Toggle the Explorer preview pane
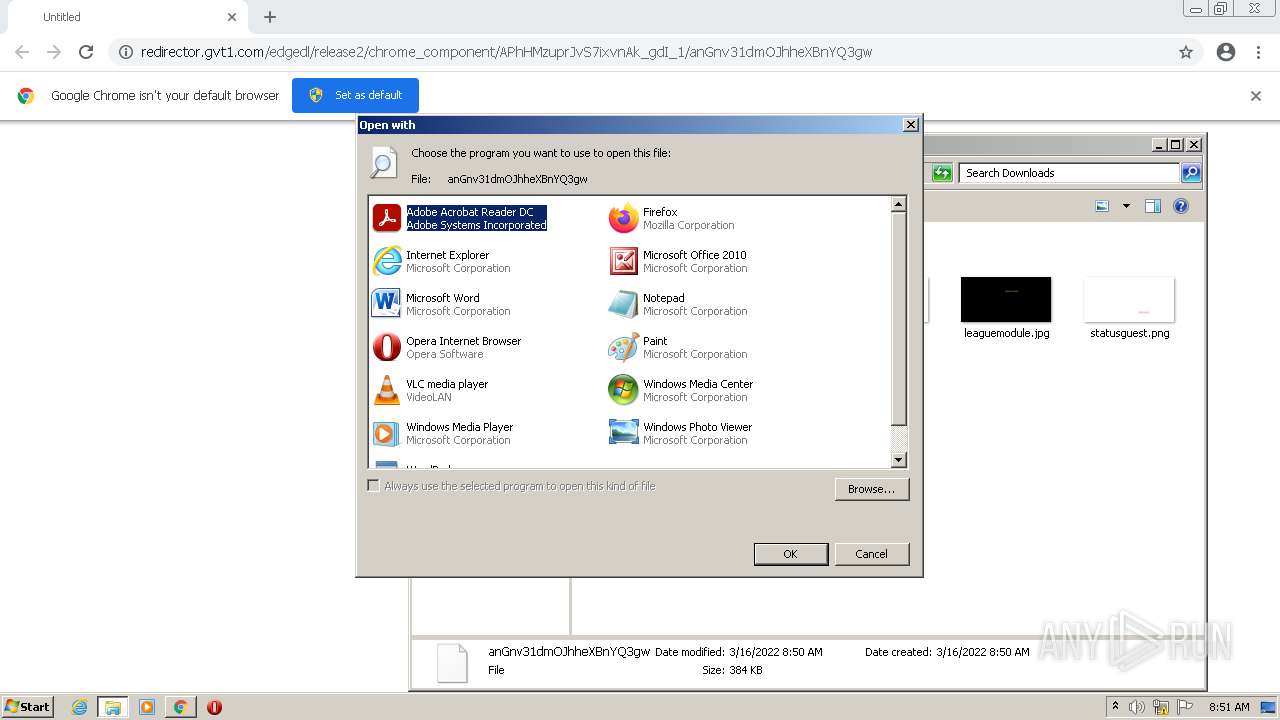This screenshot has height=720, width=1280. (x=1153, y=206)
